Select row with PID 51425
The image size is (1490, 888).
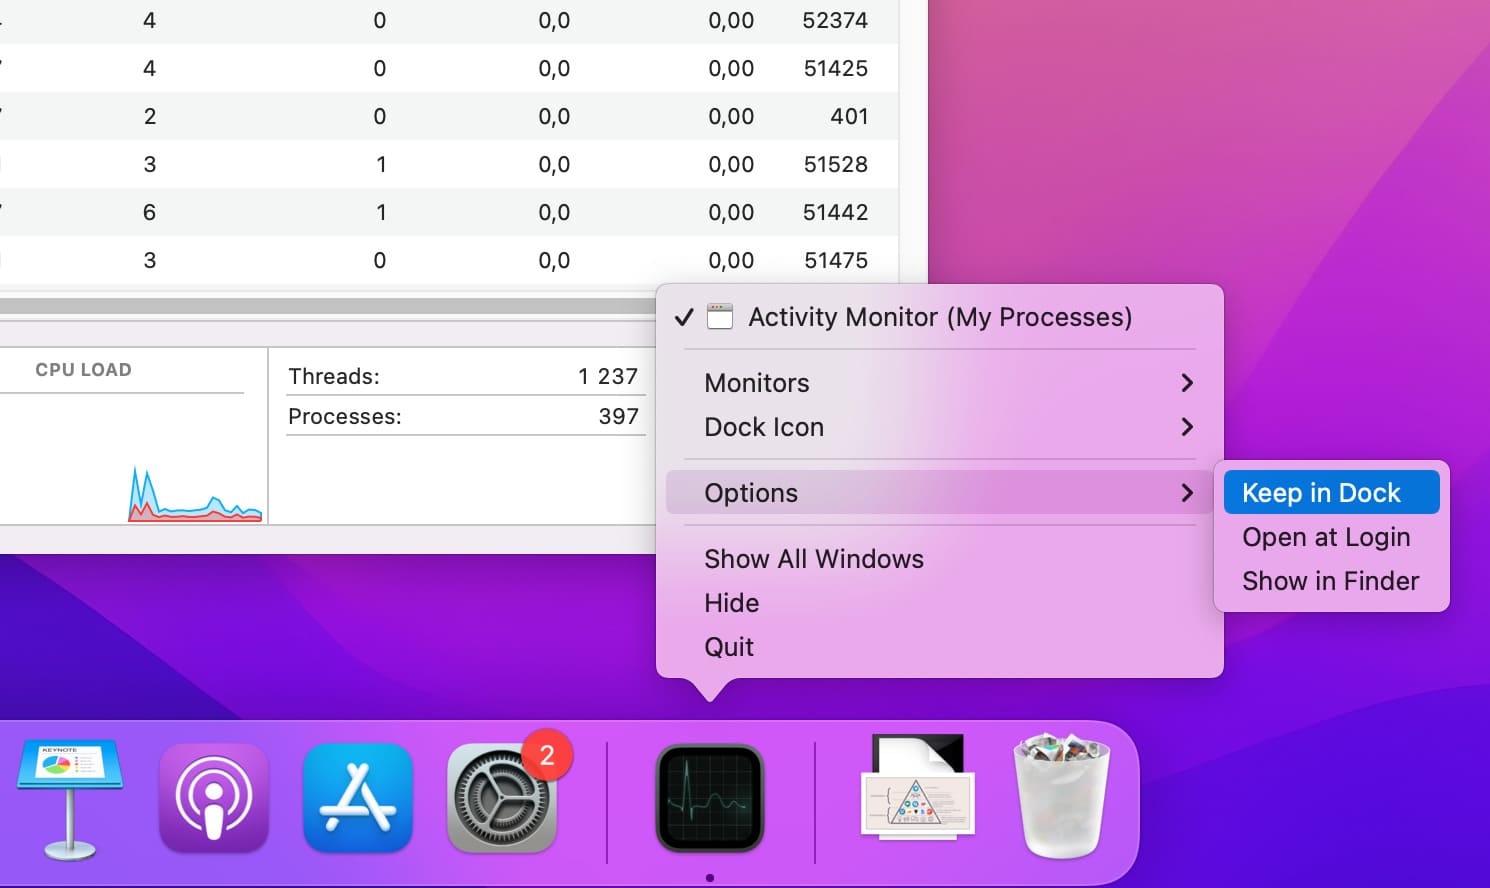pos(449,68)
